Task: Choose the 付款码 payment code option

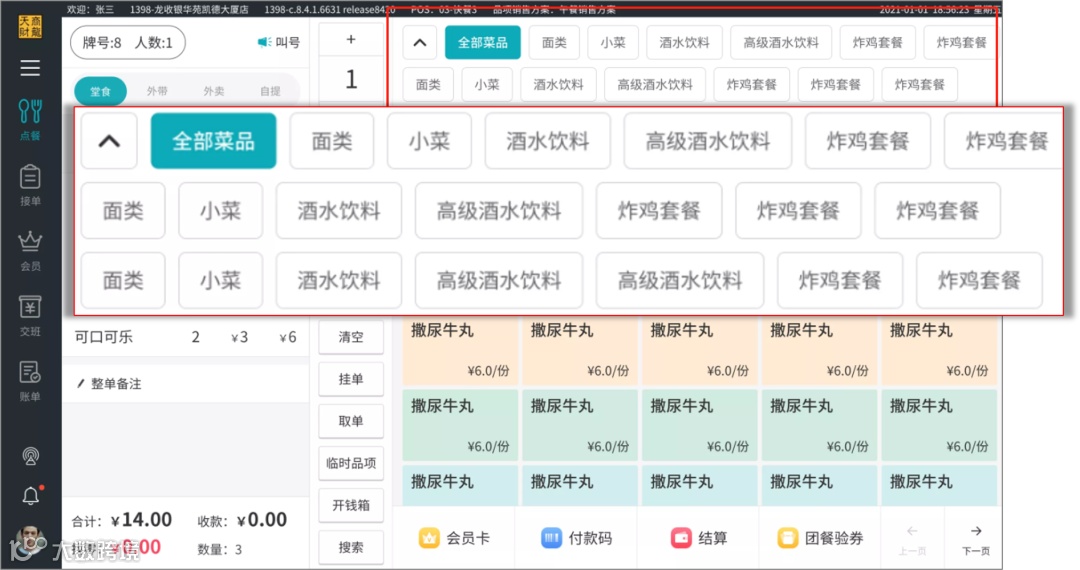Action: click(x=577, y=538)
